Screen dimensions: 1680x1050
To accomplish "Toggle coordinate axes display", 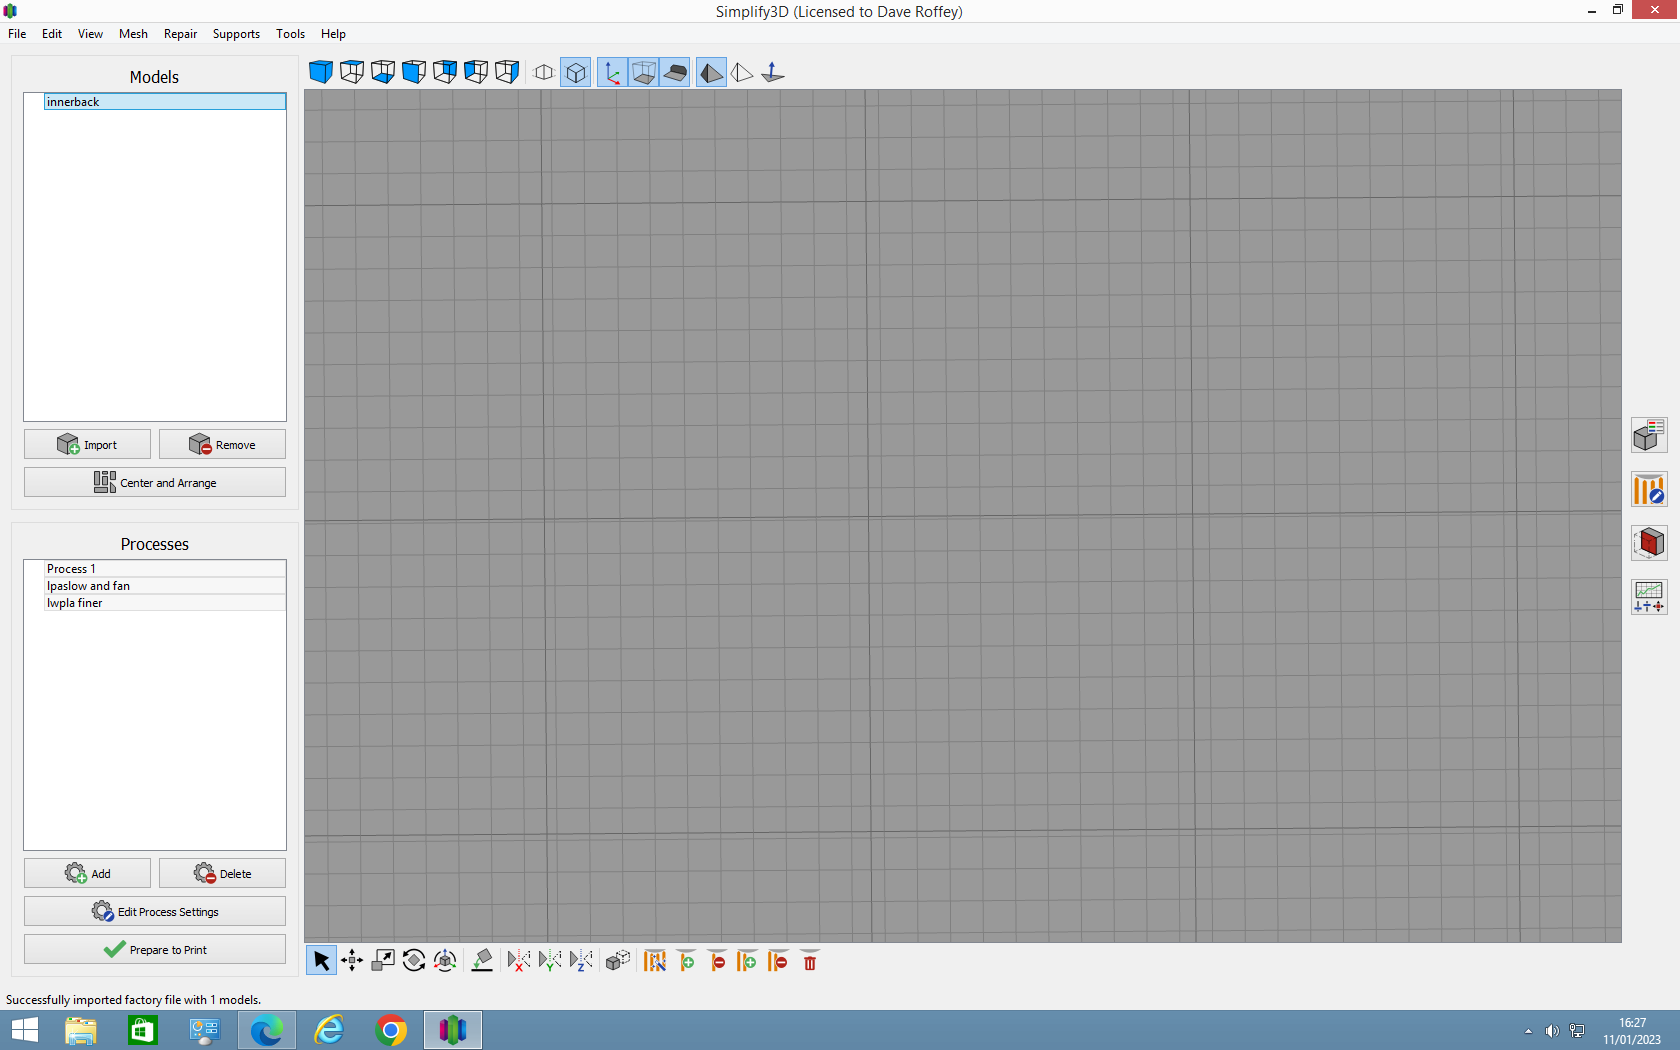I will (612, 72).
